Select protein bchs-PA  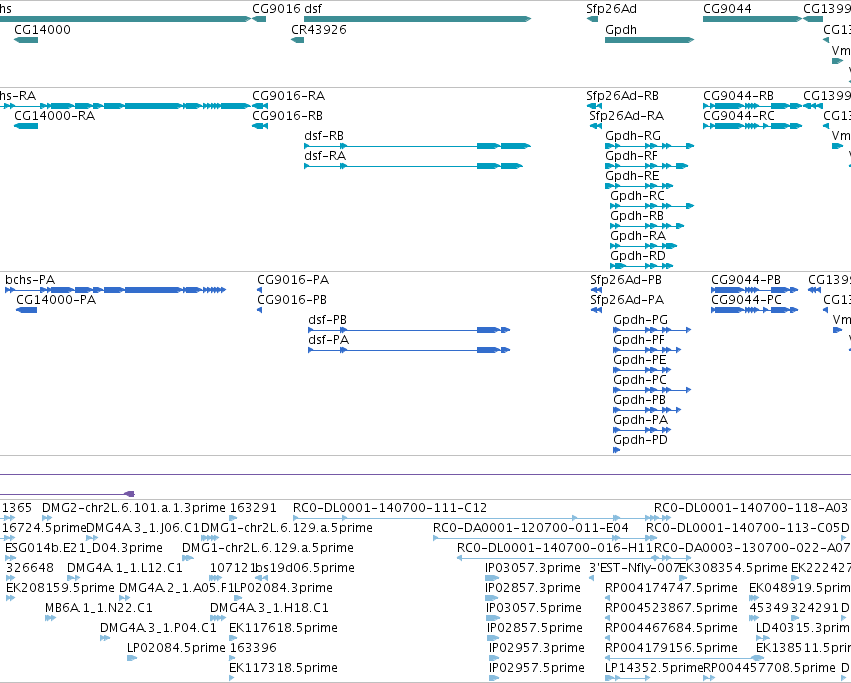pos(30,280)
